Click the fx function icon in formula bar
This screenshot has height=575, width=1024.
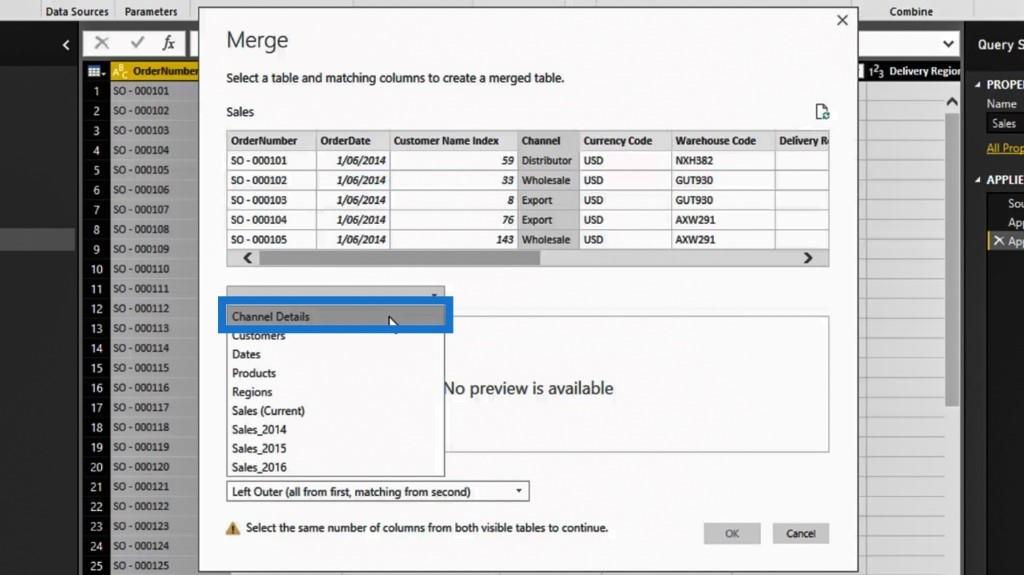[x=168, y=43]
